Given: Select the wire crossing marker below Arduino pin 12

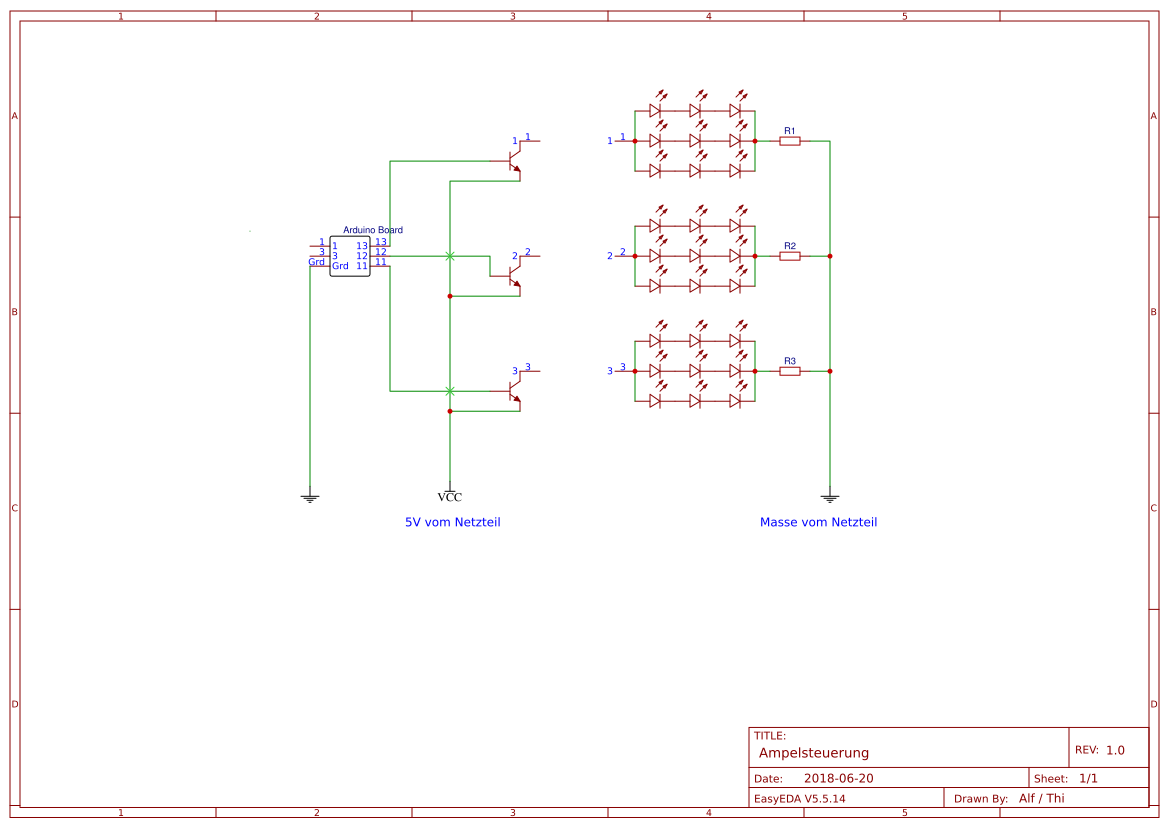Looking at the screenshot, I should 449,254.
